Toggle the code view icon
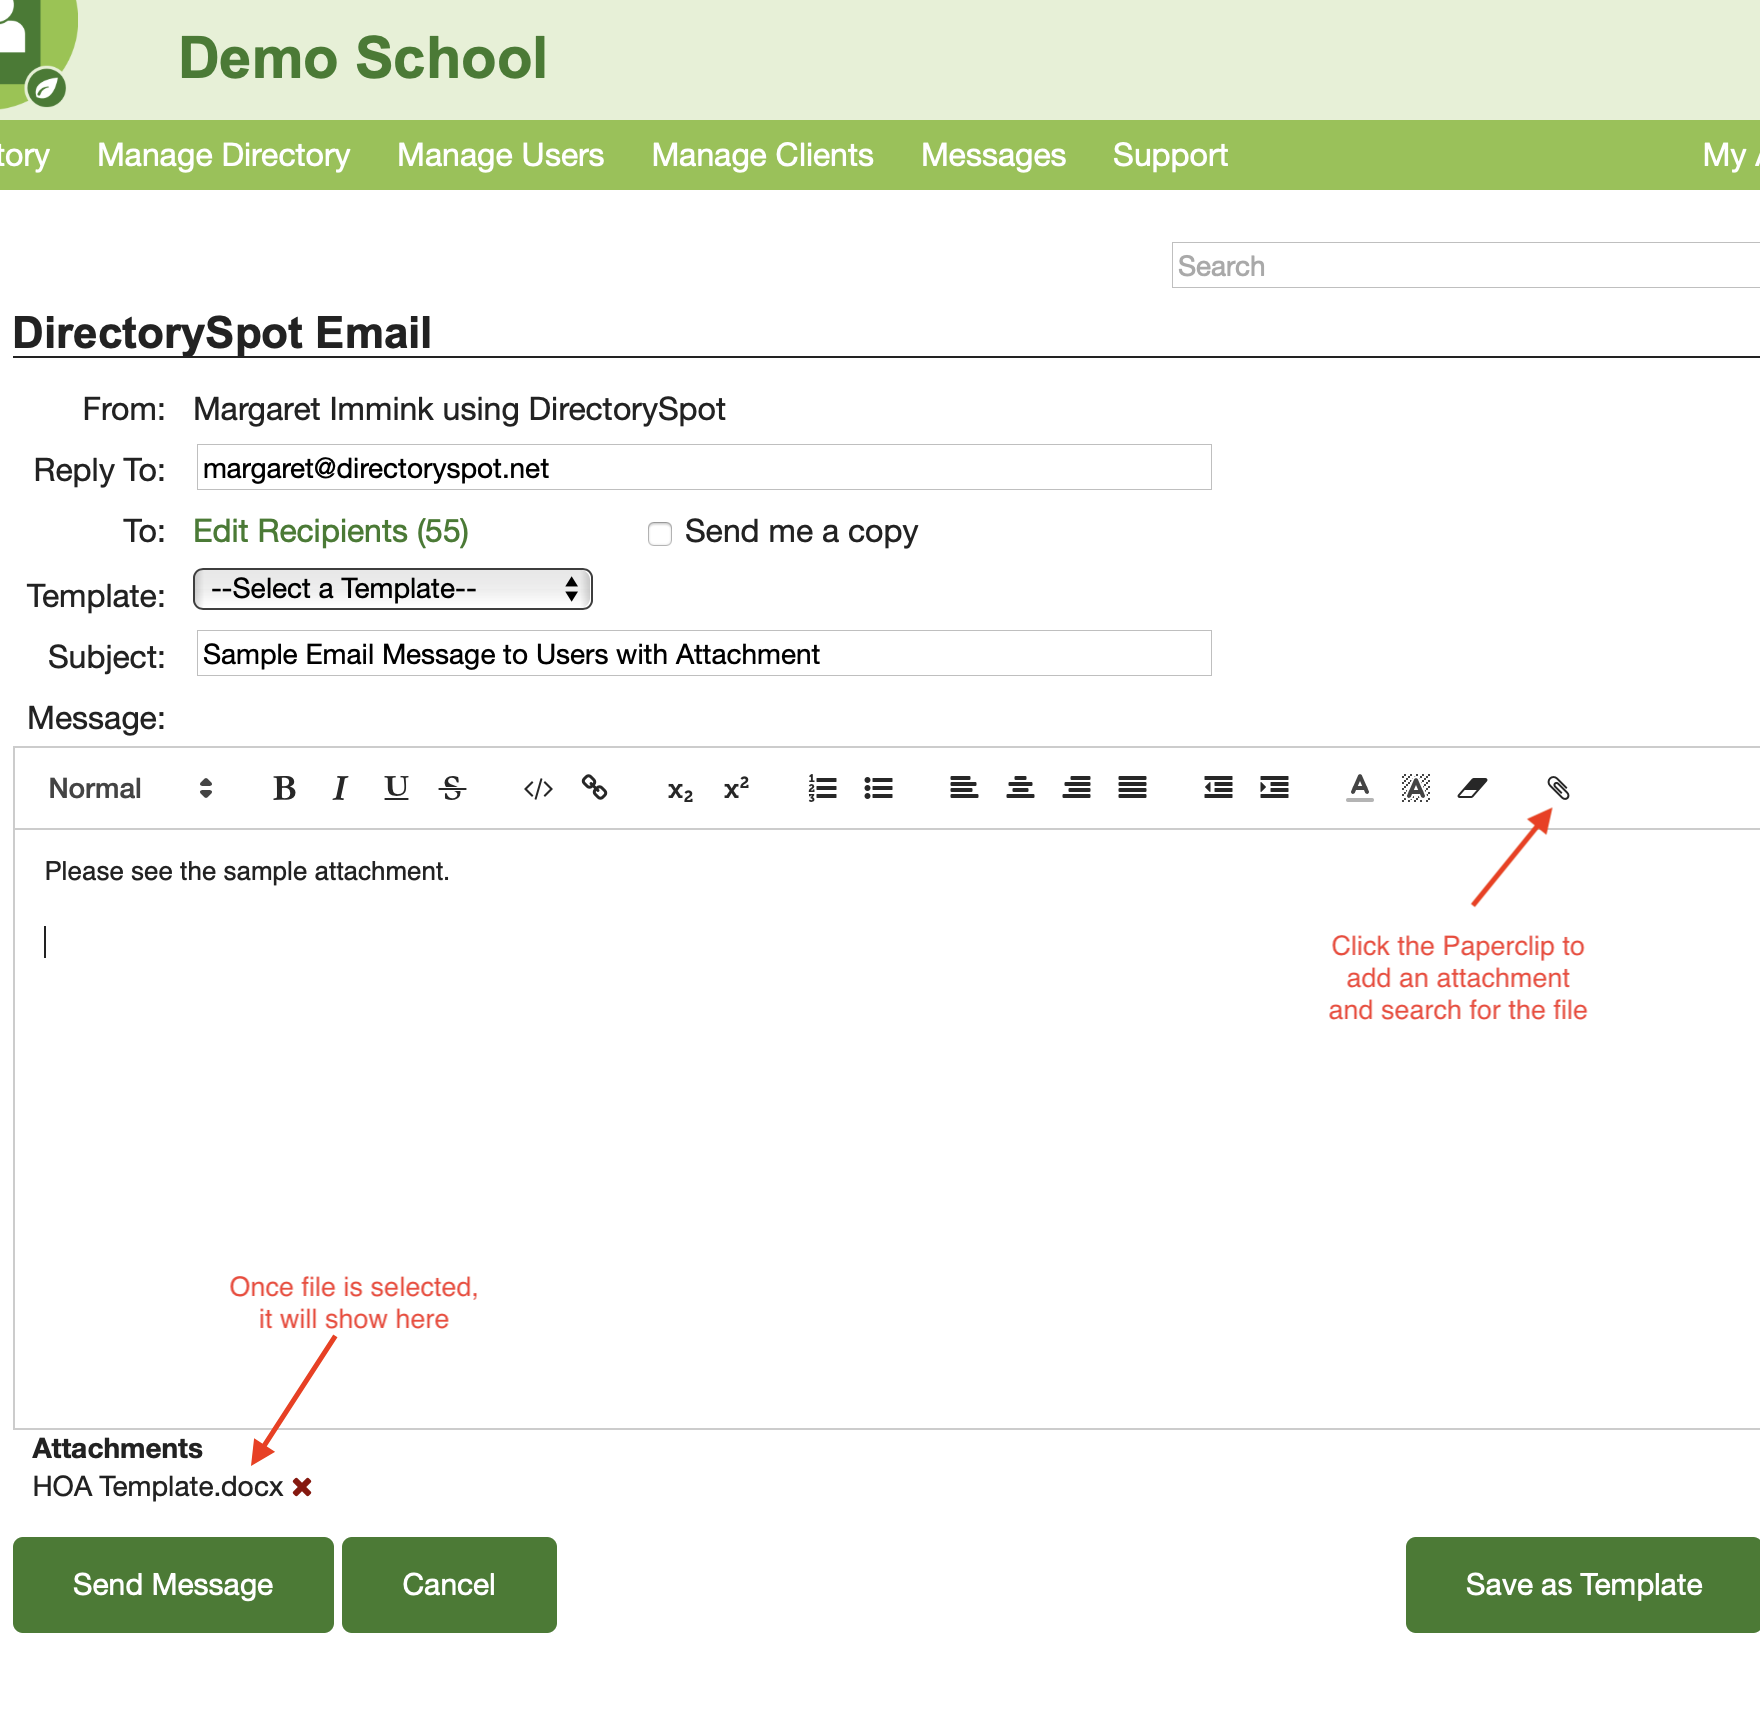 538,788
